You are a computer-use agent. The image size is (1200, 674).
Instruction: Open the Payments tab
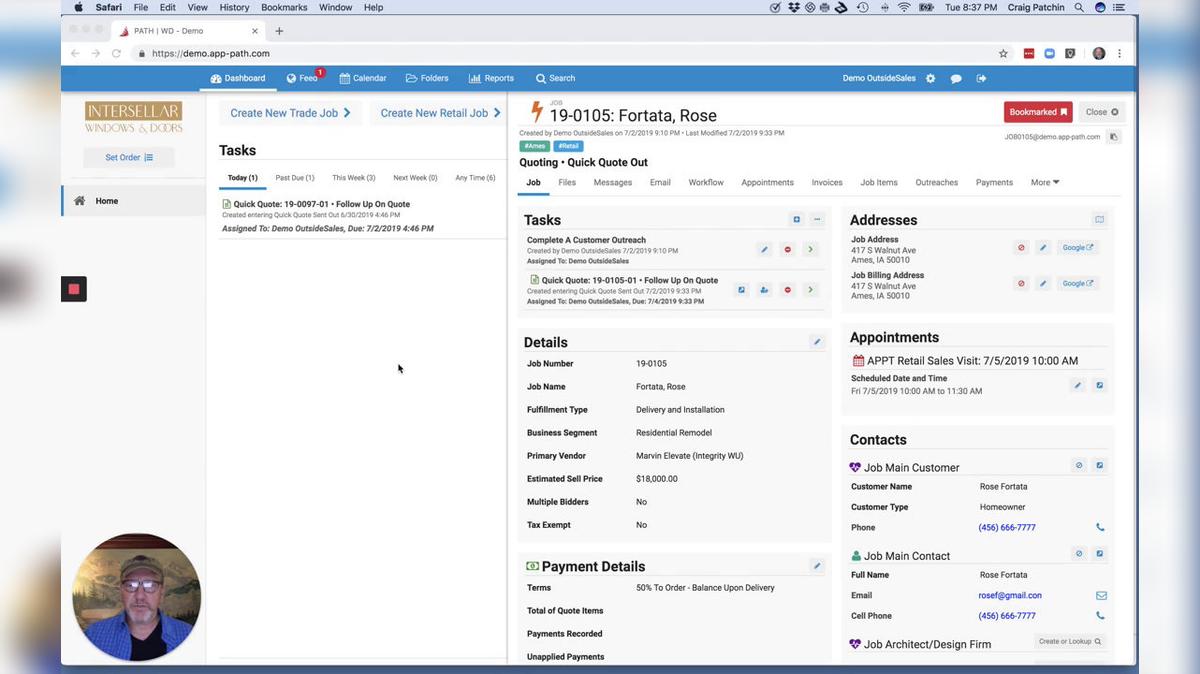(994, 182)
